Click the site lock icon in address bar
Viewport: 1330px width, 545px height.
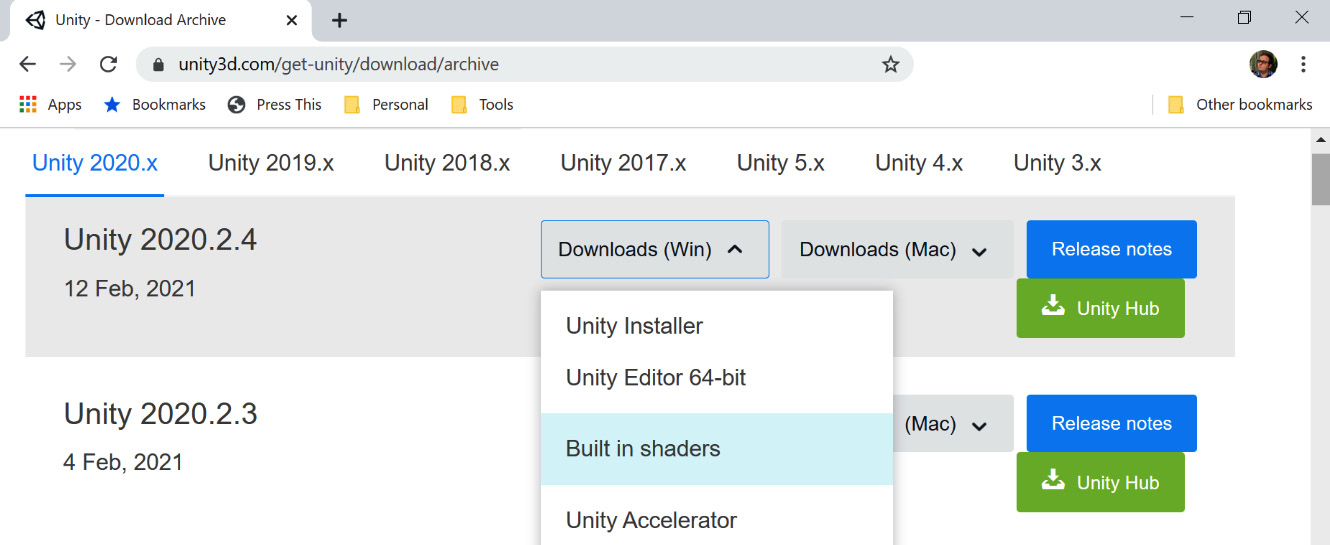(x=158, y=65)
